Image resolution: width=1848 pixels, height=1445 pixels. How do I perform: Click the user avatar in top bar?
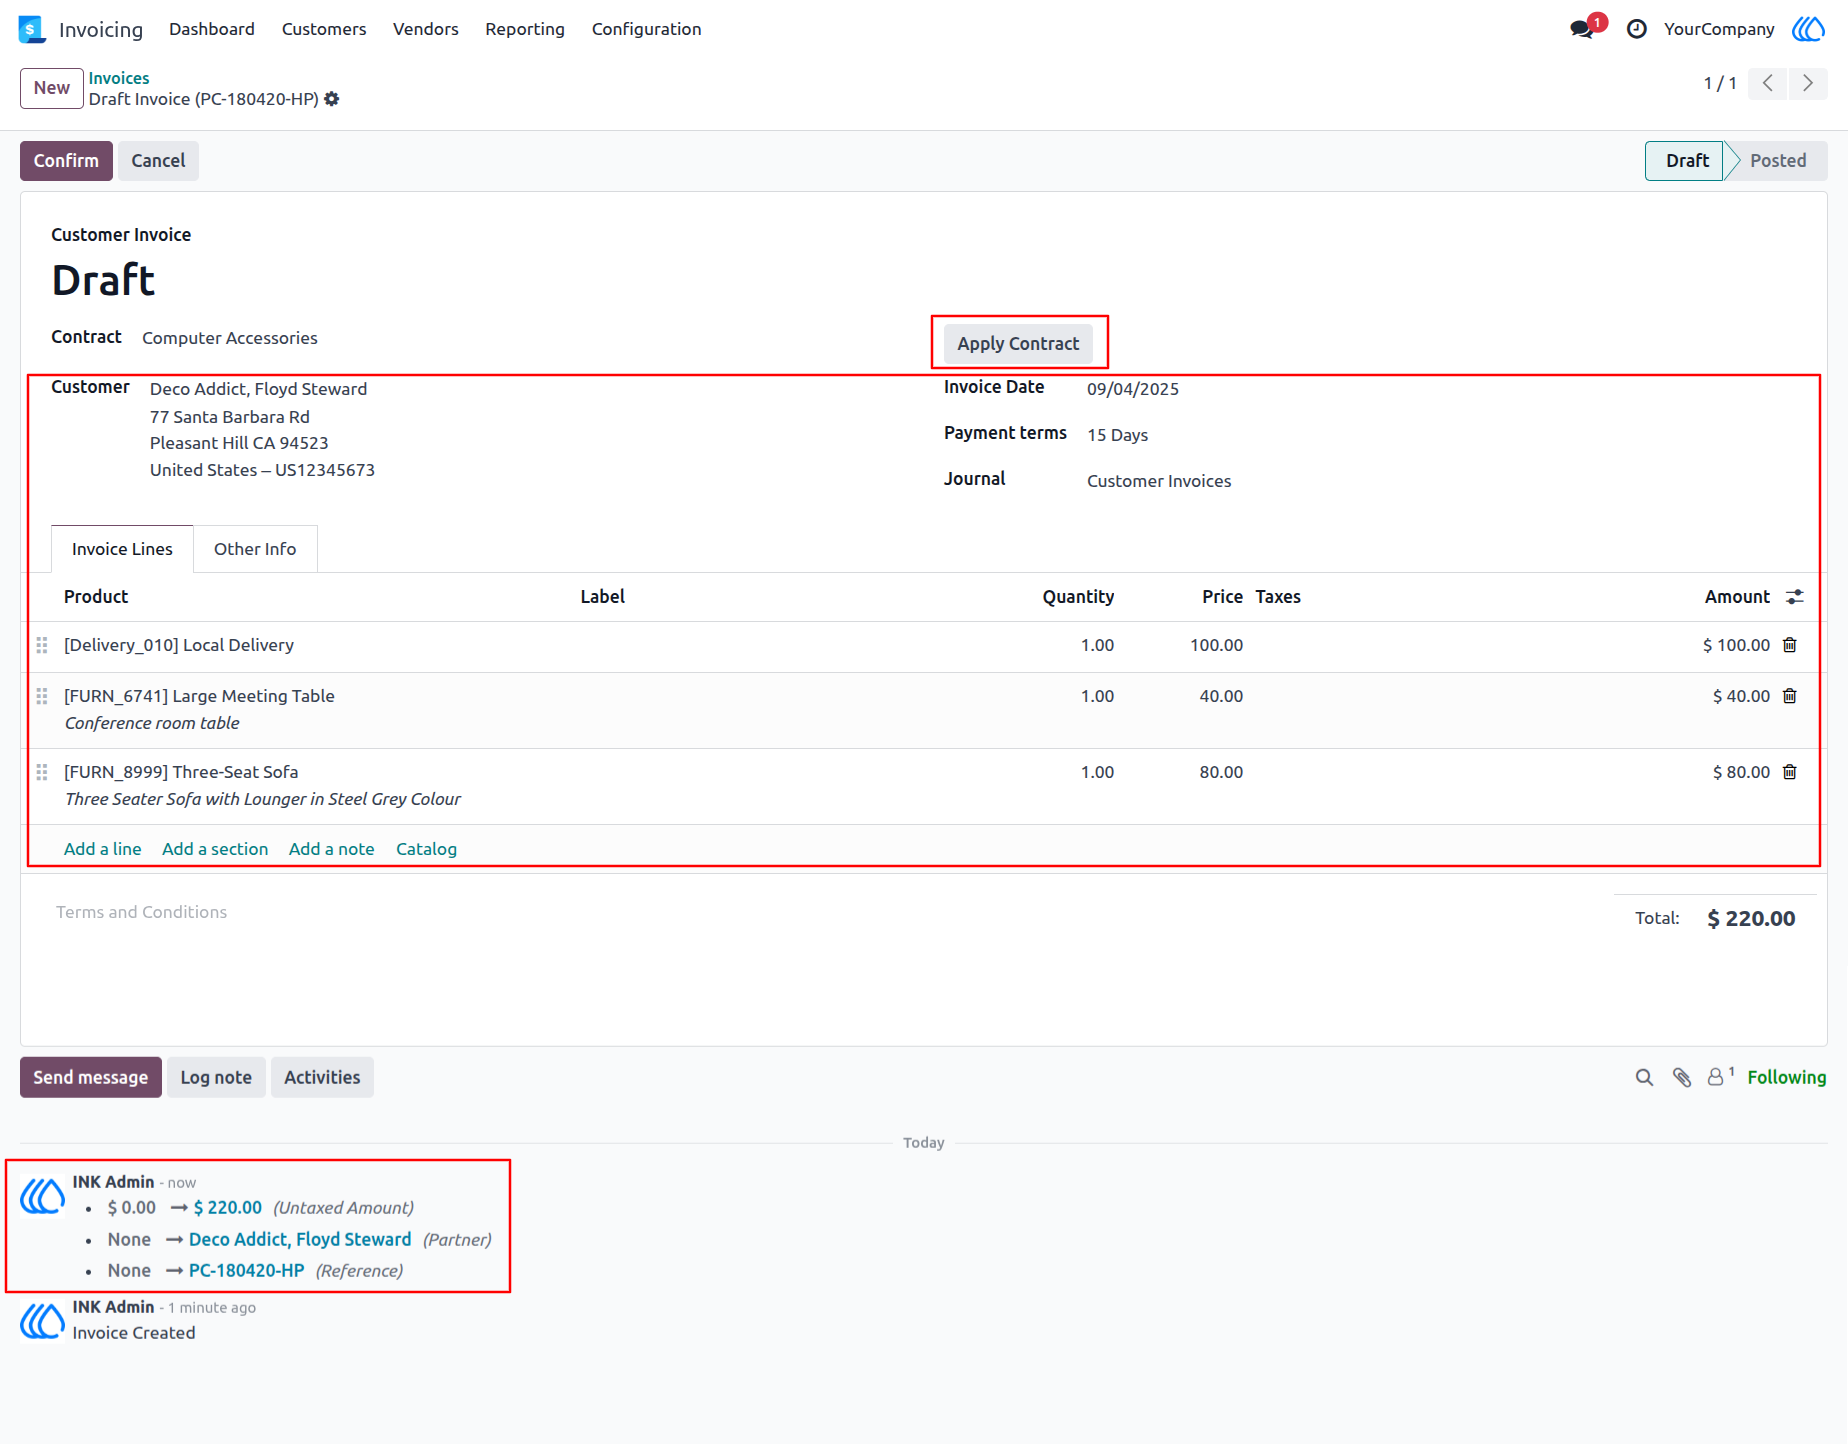coord(1808,29)
